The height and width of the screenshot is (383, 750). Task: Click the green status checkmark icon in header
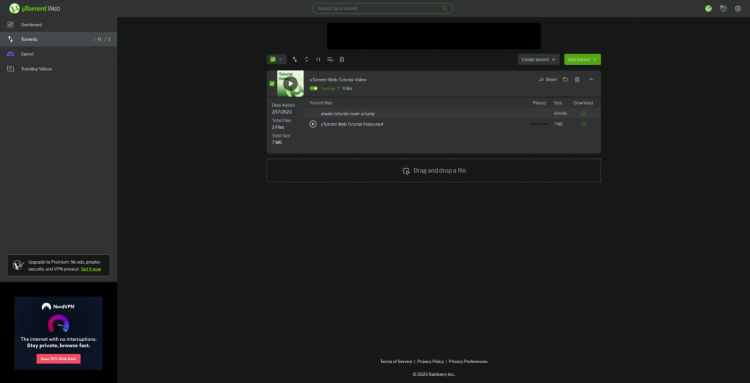coord(708,9)
